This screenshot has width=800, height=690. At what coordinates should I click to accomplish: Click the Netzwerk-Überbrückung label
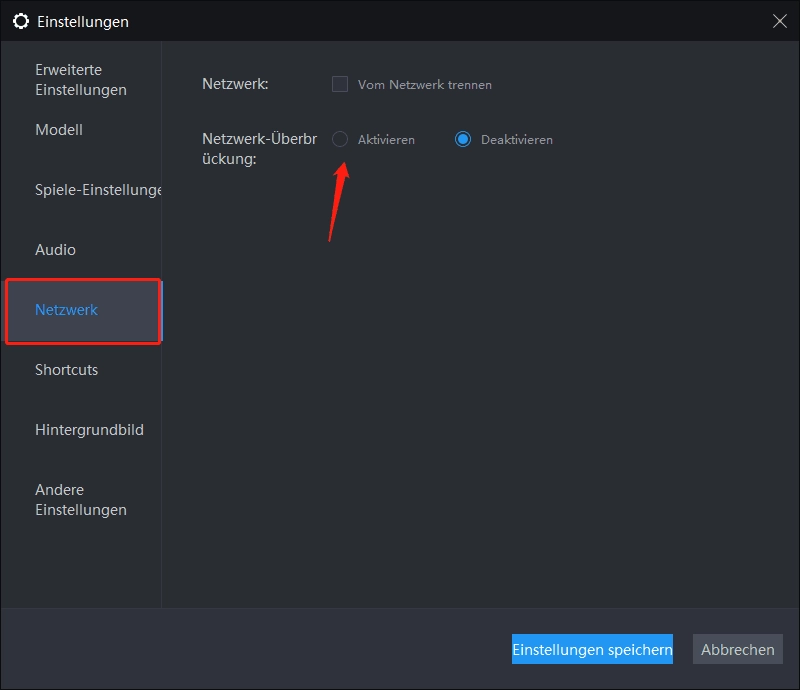(259, 149)
